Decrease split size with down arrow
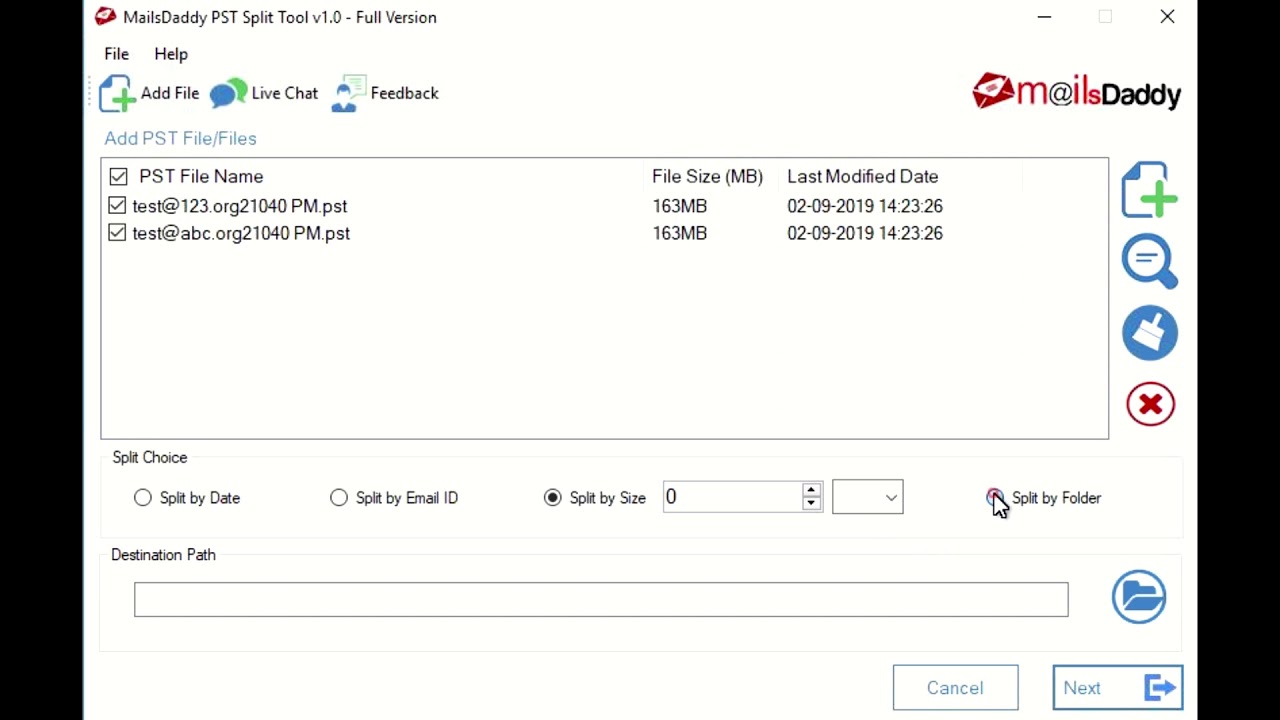The image size is (1280, 720). [x=811, y=504]
